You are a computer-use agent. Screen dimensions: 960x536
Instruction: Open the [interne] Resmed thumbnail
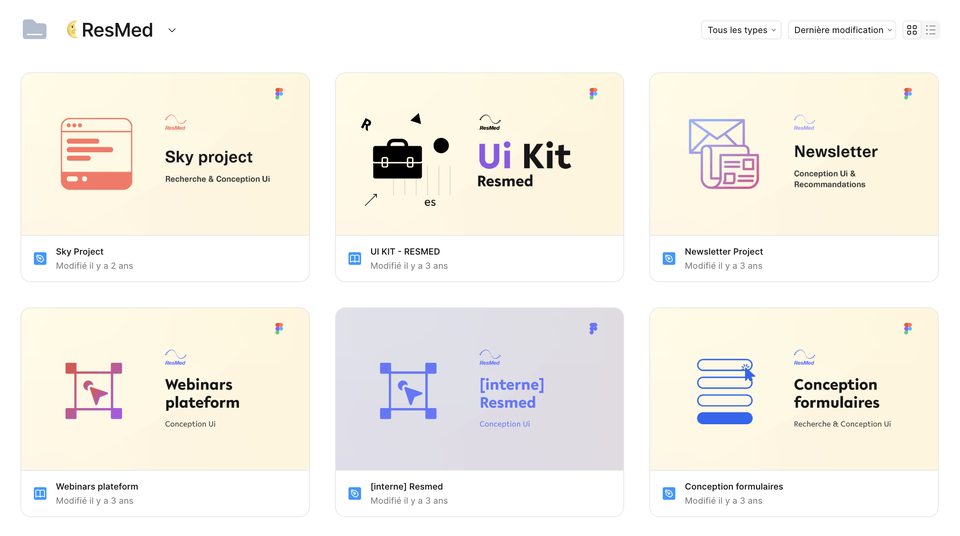(x=479, y=389)
